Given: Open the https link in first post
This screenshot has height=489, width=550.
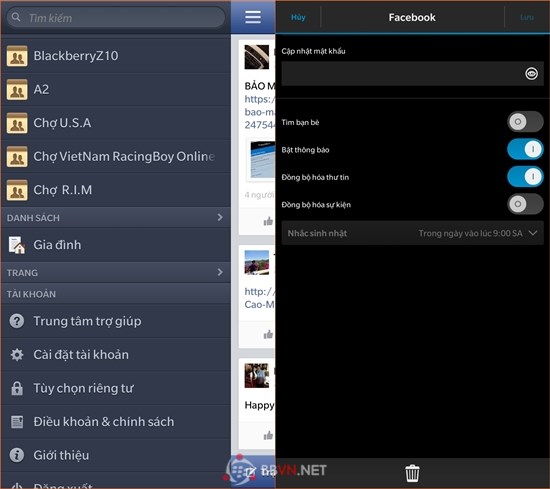Looking at the screenshot, I should (x=260, y=112).
